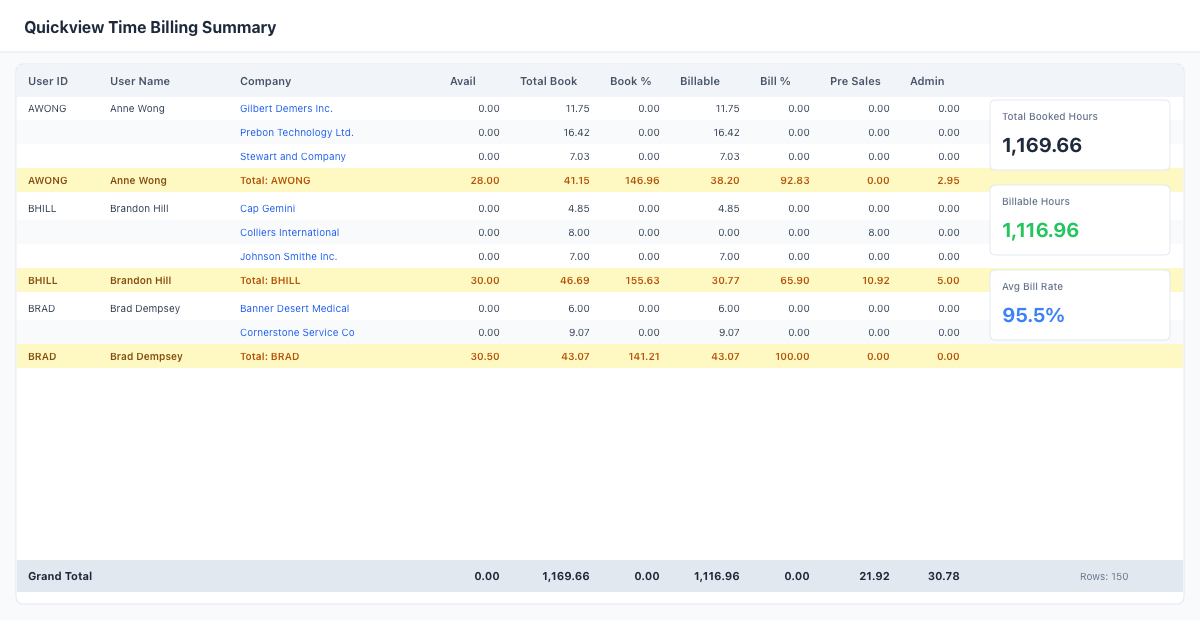Click the Billable column header
Image resolution: width=1200 pixels, height=620 pixels.
pyautogui.click(x=699, y=81)
